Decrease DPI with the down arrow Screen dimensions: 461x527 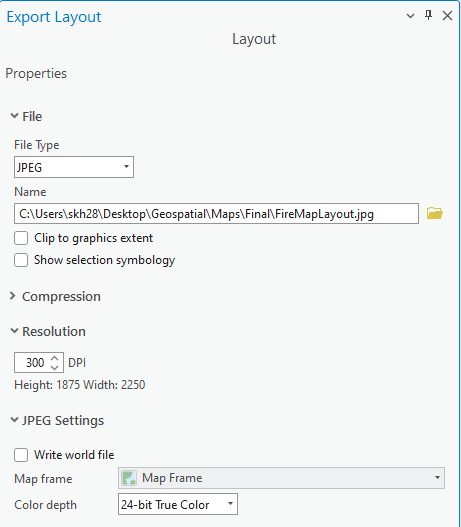(x=54, y=367)
